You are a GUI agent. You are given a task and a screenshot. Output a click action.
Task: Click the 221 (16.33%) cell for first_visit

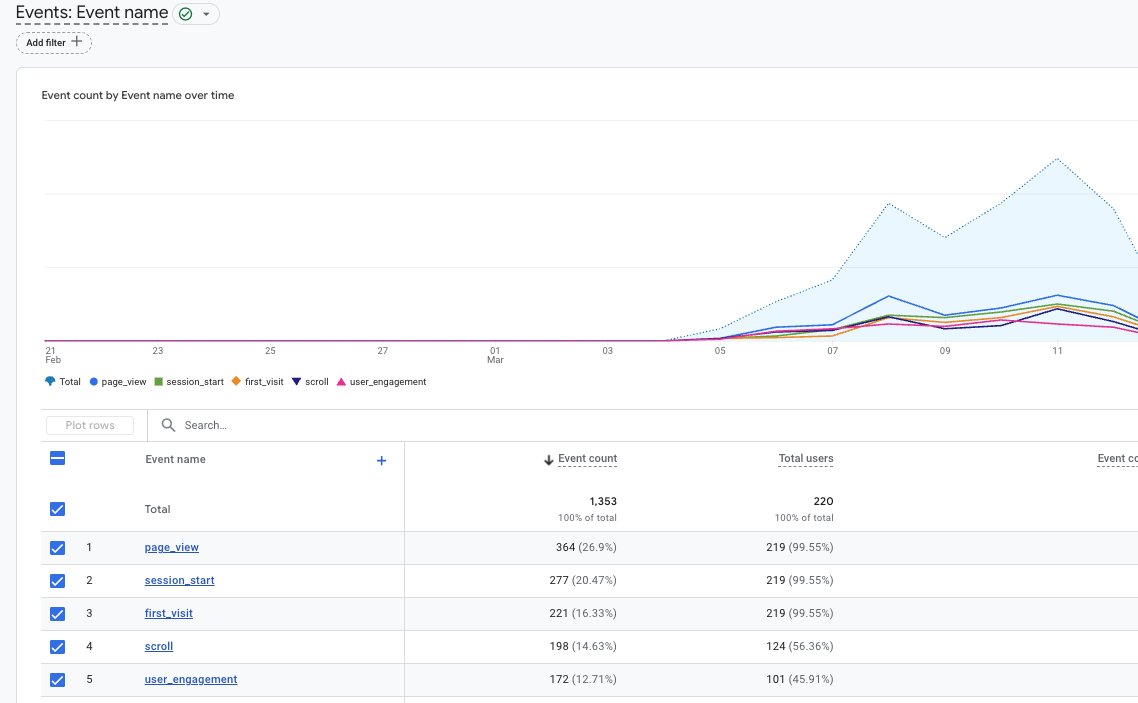click(x=583, y=613)
